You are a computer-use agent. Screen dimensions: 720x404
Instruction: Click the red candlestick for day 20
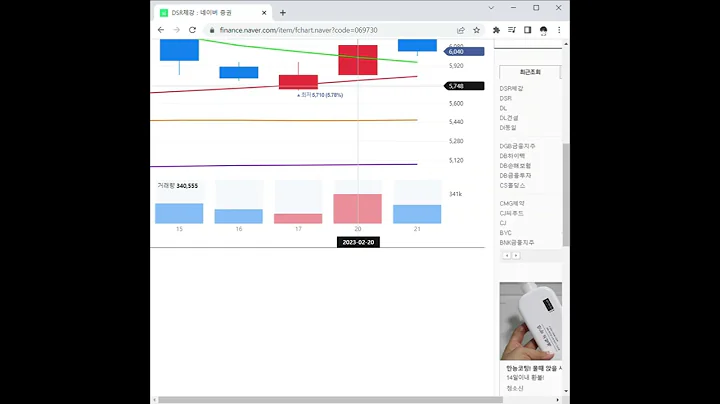point(358,60)
